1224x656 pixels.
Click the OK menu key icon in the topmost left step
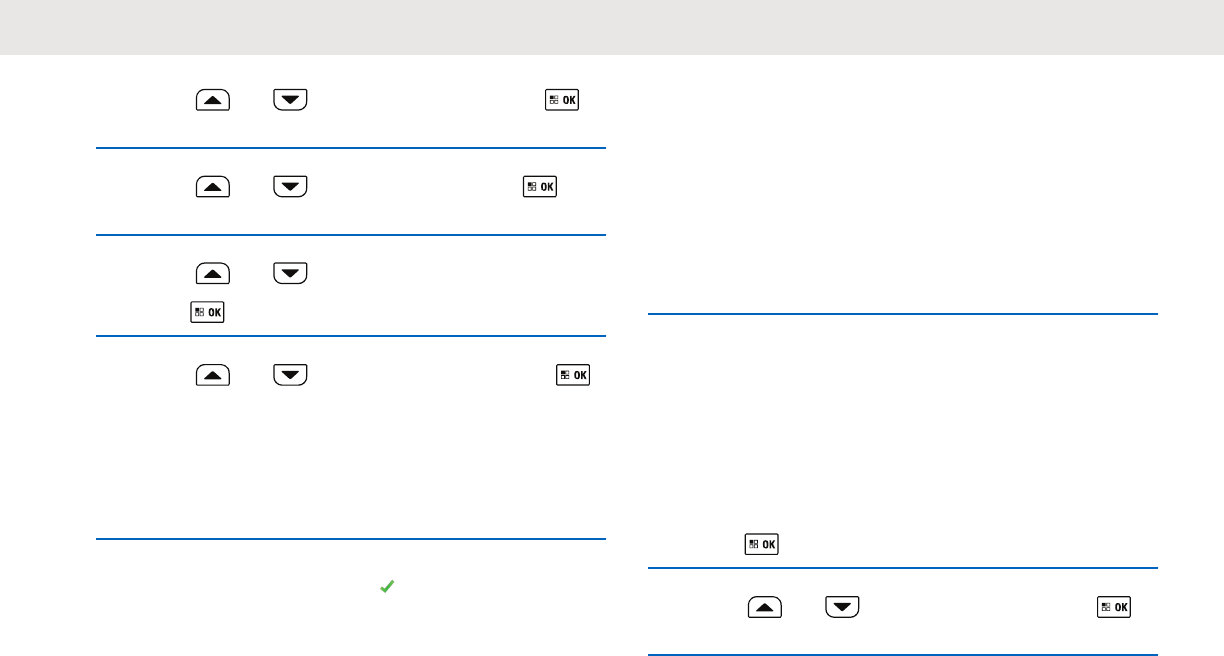coord(562,100)
